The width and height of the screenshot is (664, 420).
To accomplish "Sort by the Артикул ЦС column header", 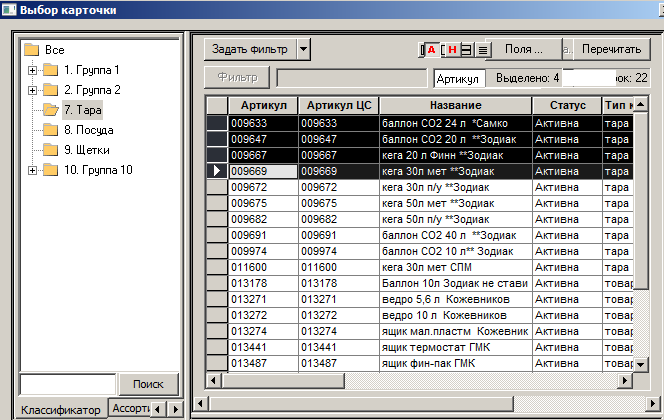I will pos(339,105).
